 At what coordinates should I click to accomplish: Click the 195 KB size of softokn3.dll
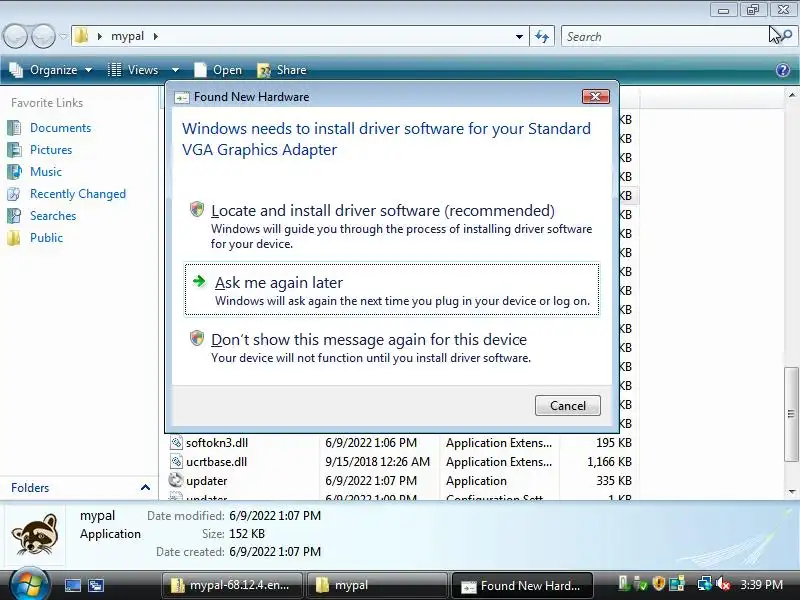coord(614,443)
